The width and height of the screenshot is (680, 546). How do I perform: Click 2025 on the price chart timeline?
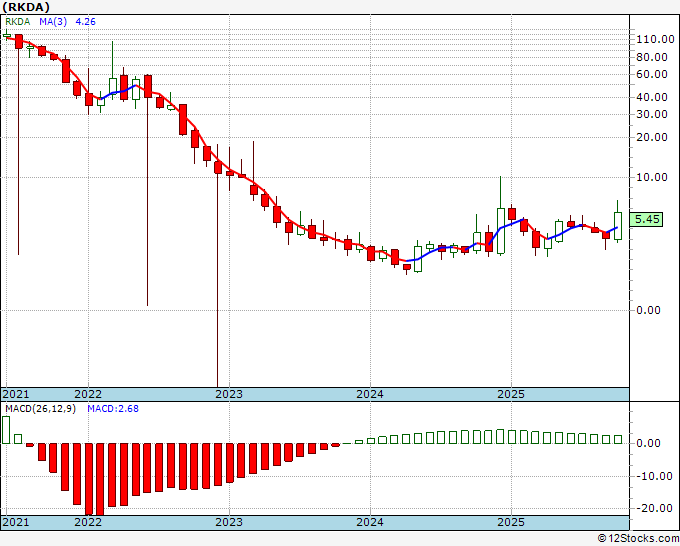511,394
